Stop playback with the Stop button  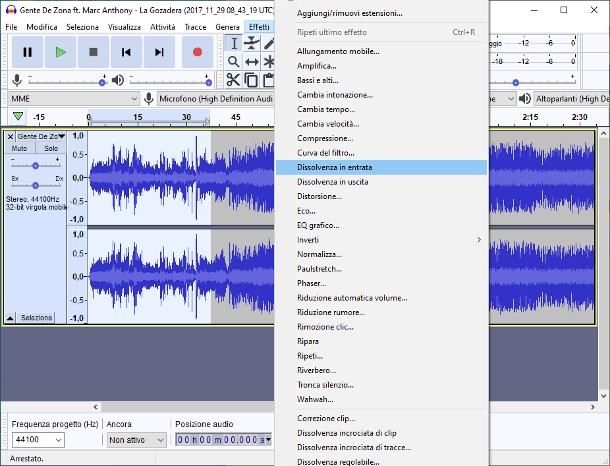tap(93, 52)
